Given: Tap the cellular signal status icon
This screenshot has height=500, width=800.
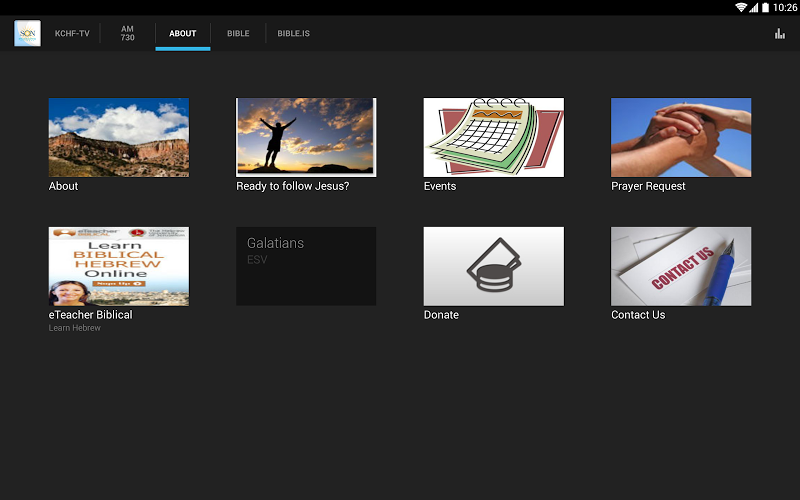Looking at the screenshot, I should (754, 7).
